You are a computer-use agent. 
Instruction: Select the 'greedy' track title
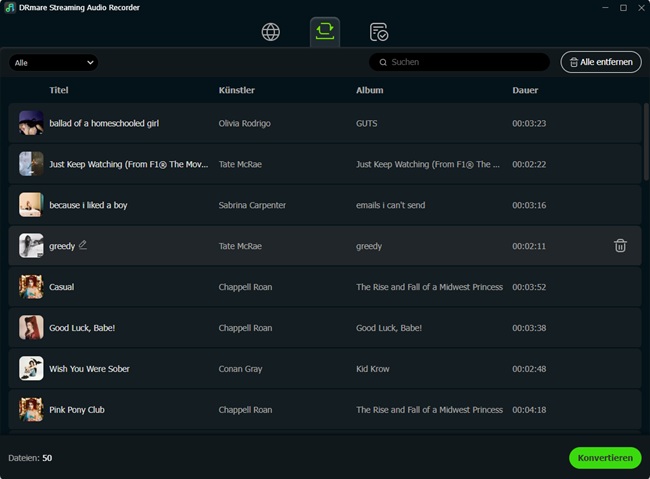62,246
